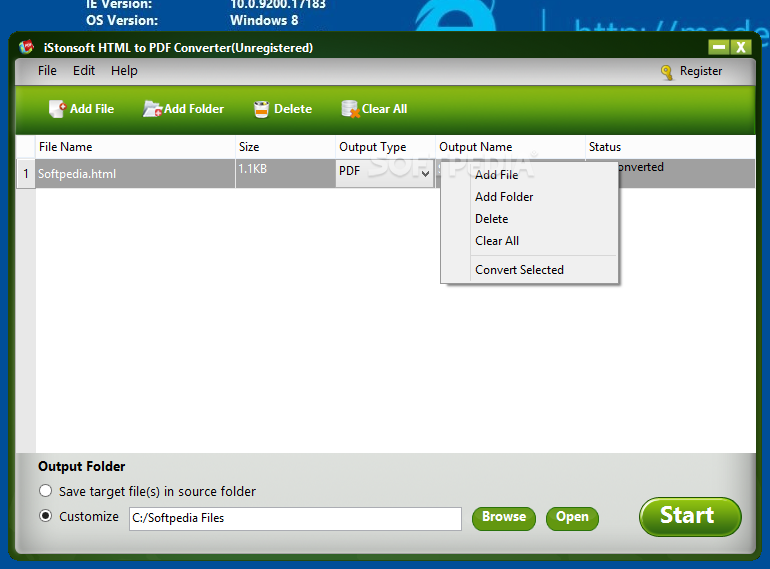The image size is (770, 569).
Task: Click the Register key icon
Action: point(666,72)
